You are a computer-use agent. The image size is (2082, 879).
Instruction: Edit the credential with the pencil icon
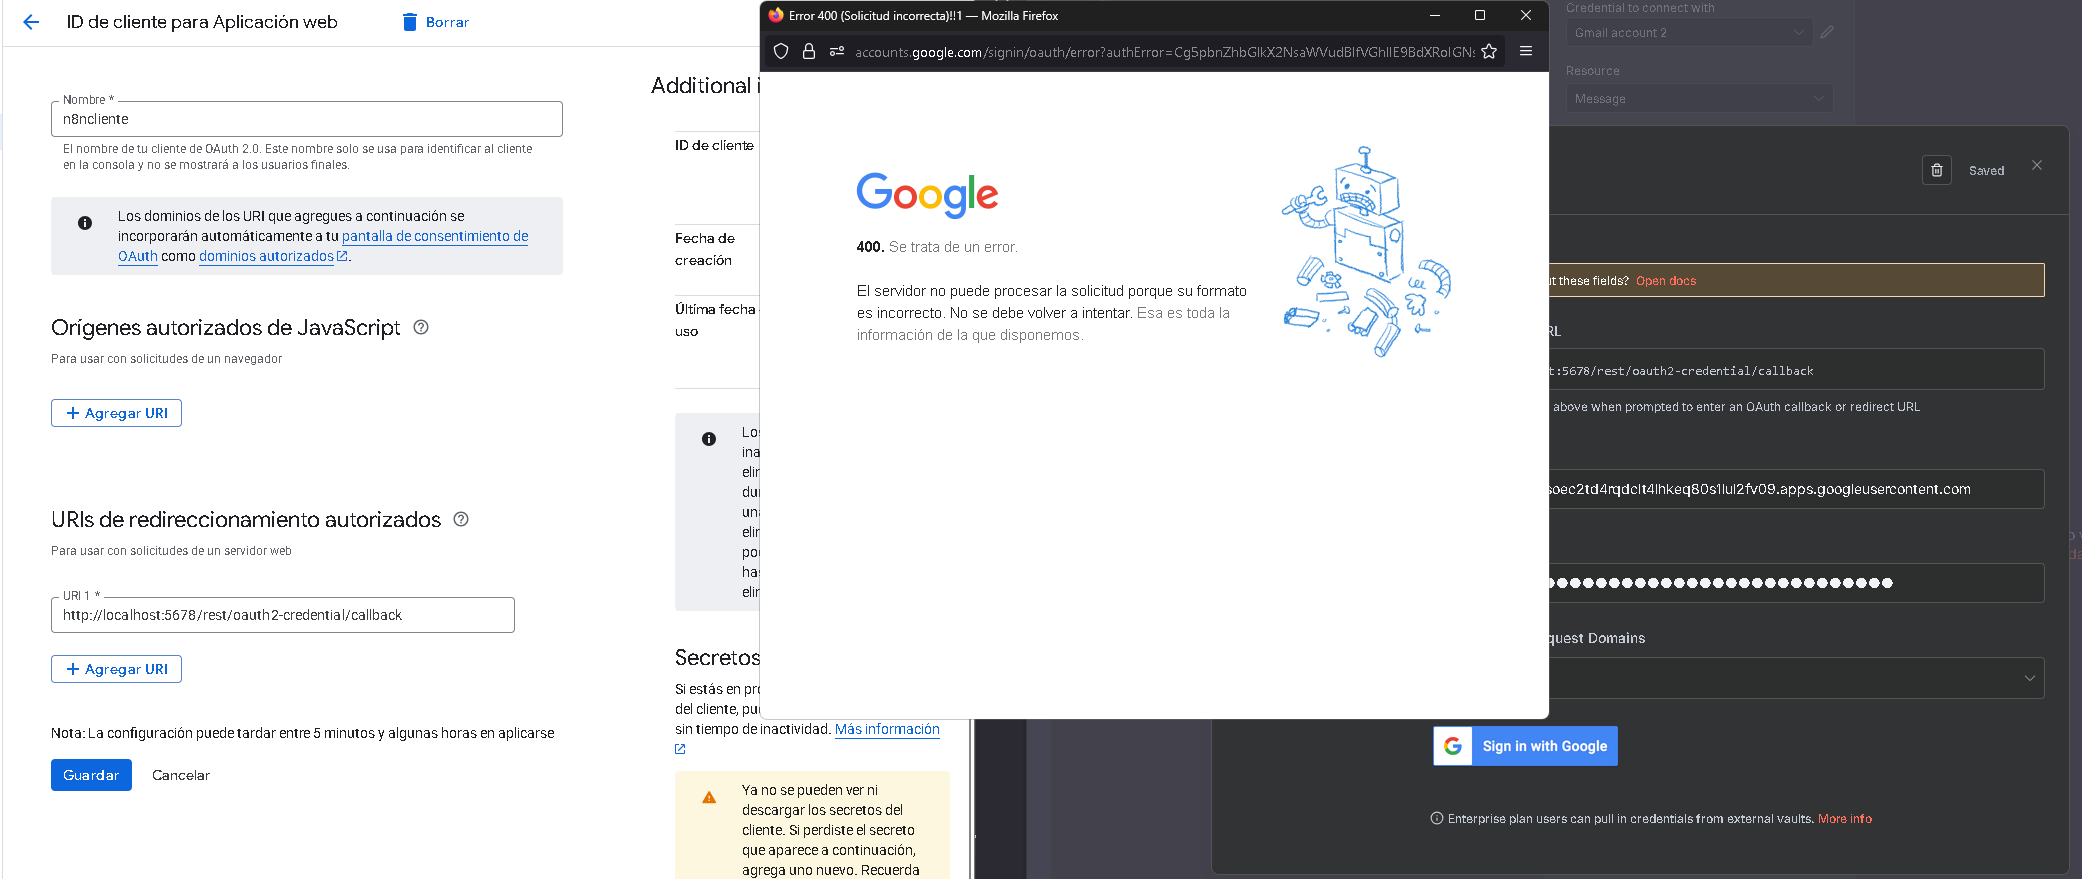[x=1827, y=32]
